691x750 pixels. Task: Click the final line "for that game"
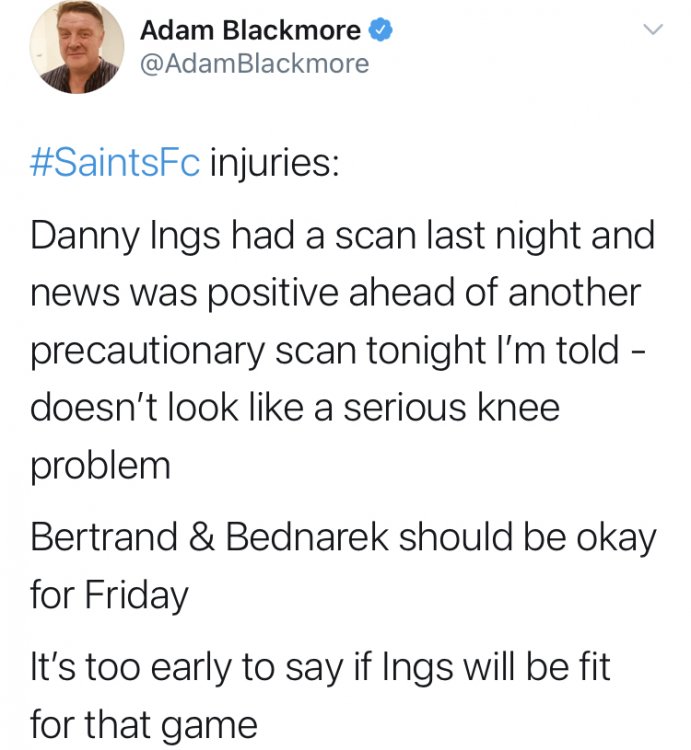(144, 721)
